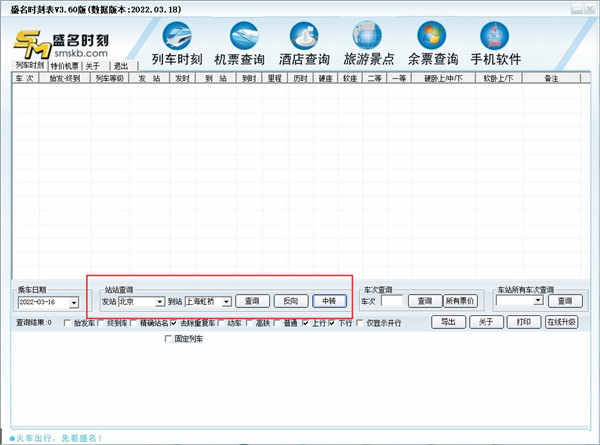The image size is (600, 445).
Task: Uncheck the 下行 checkbox
Action: point(332,323)
